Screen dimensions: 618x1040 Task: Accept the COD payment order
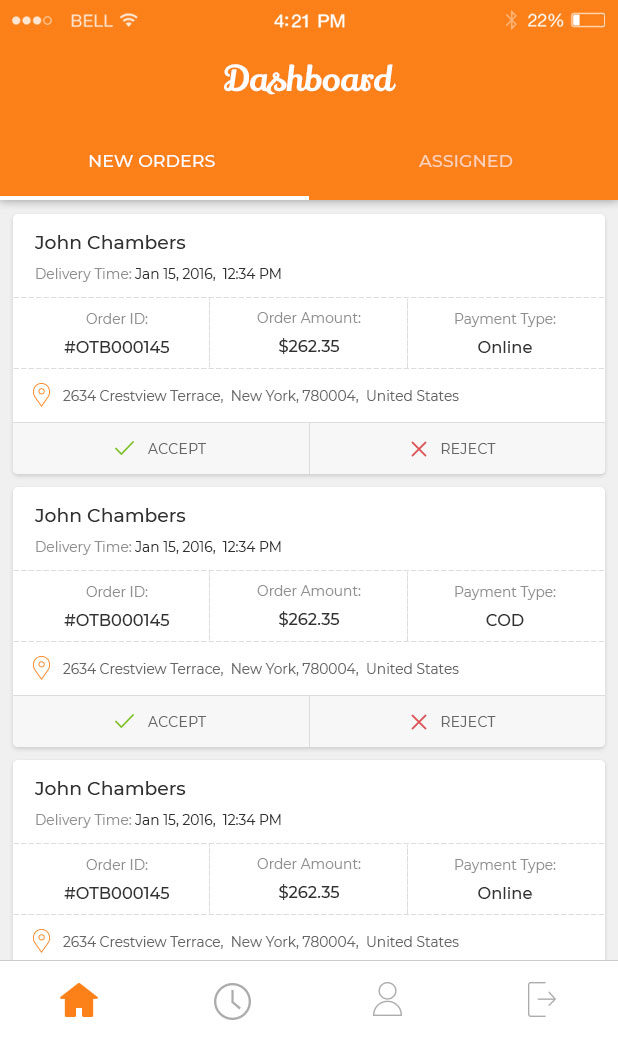(x=161, y=722)
